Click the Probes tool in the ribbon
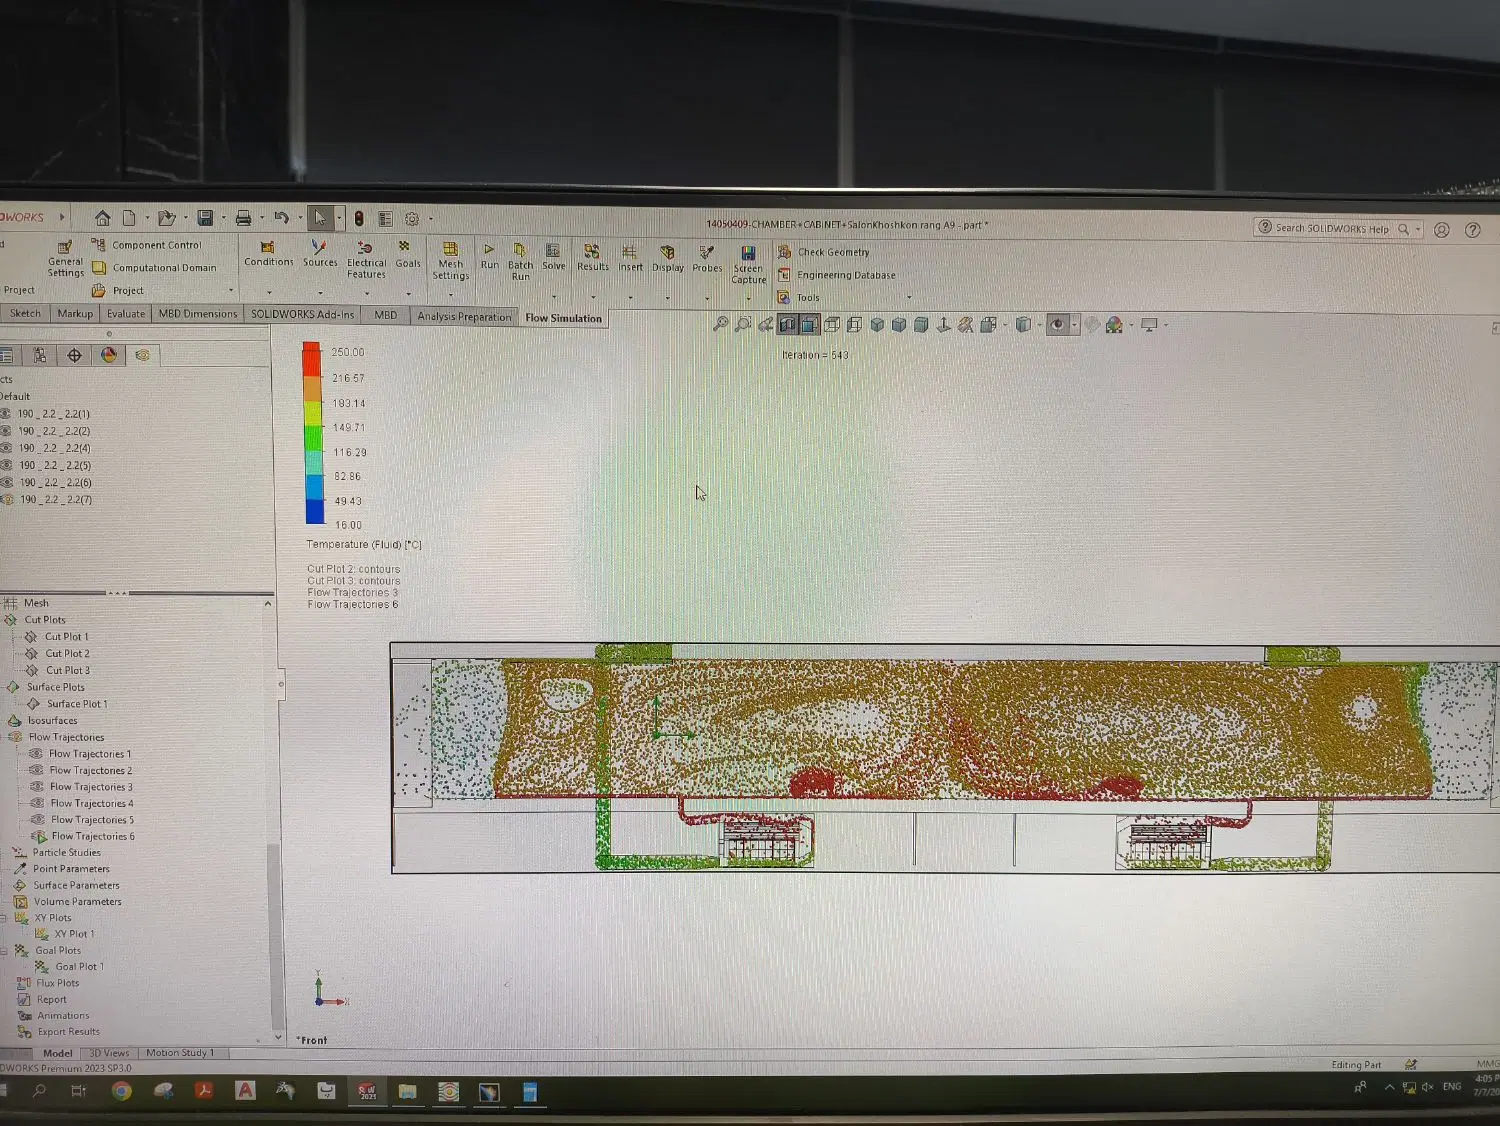 [x=707, y=259]
